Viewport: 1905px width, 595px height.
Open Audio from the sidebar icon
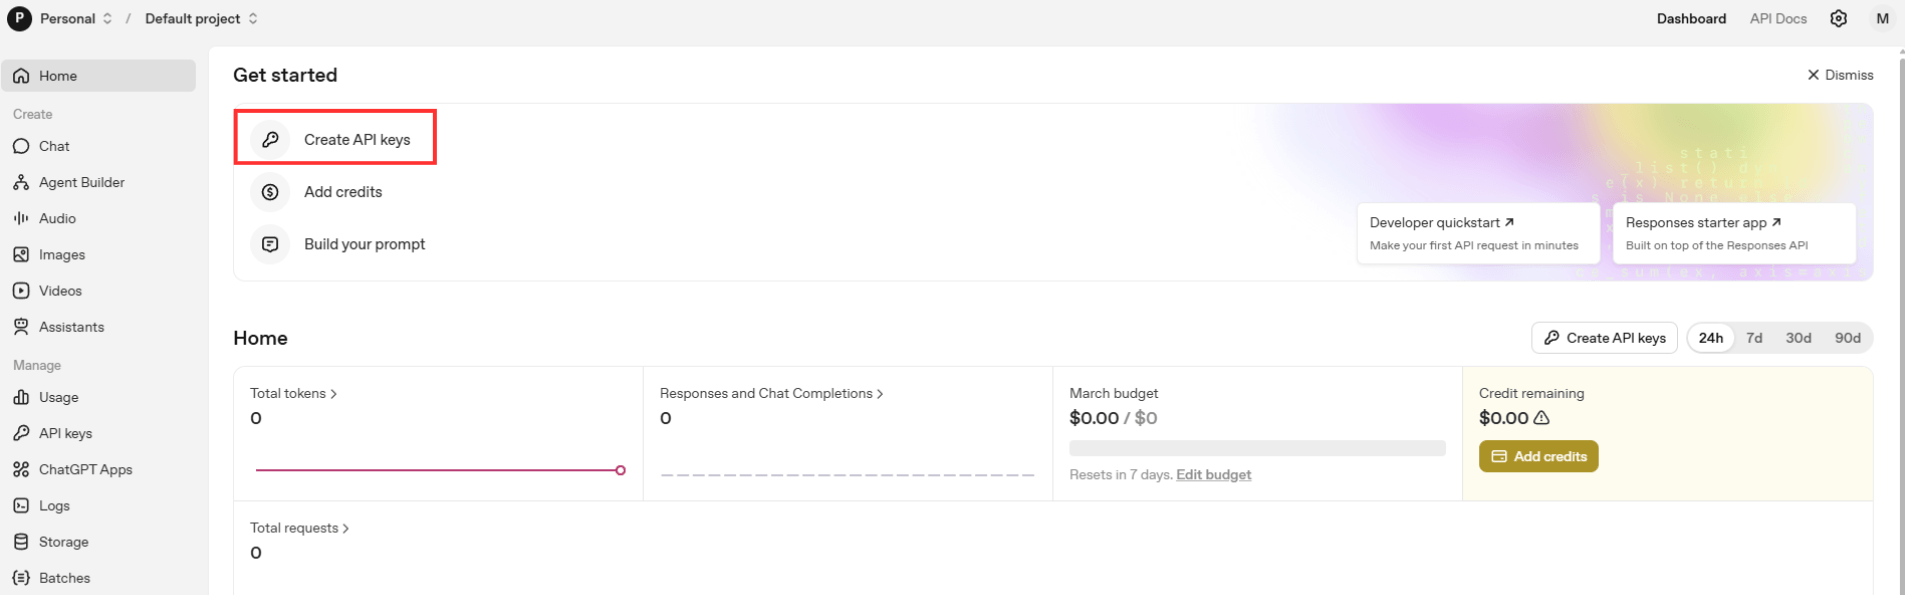tap(21, 218)
